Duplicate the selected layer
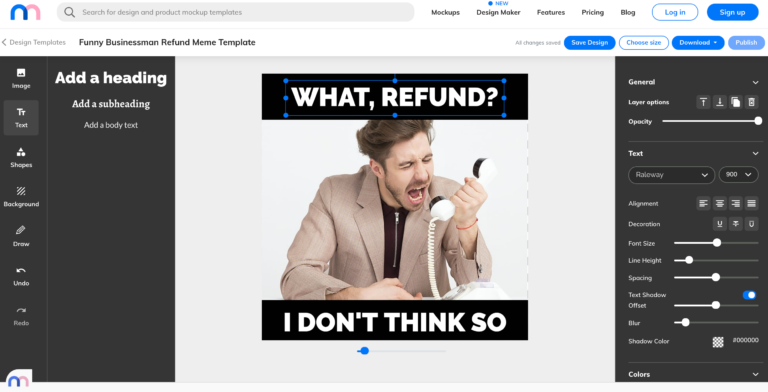 (x=735, y=102)
